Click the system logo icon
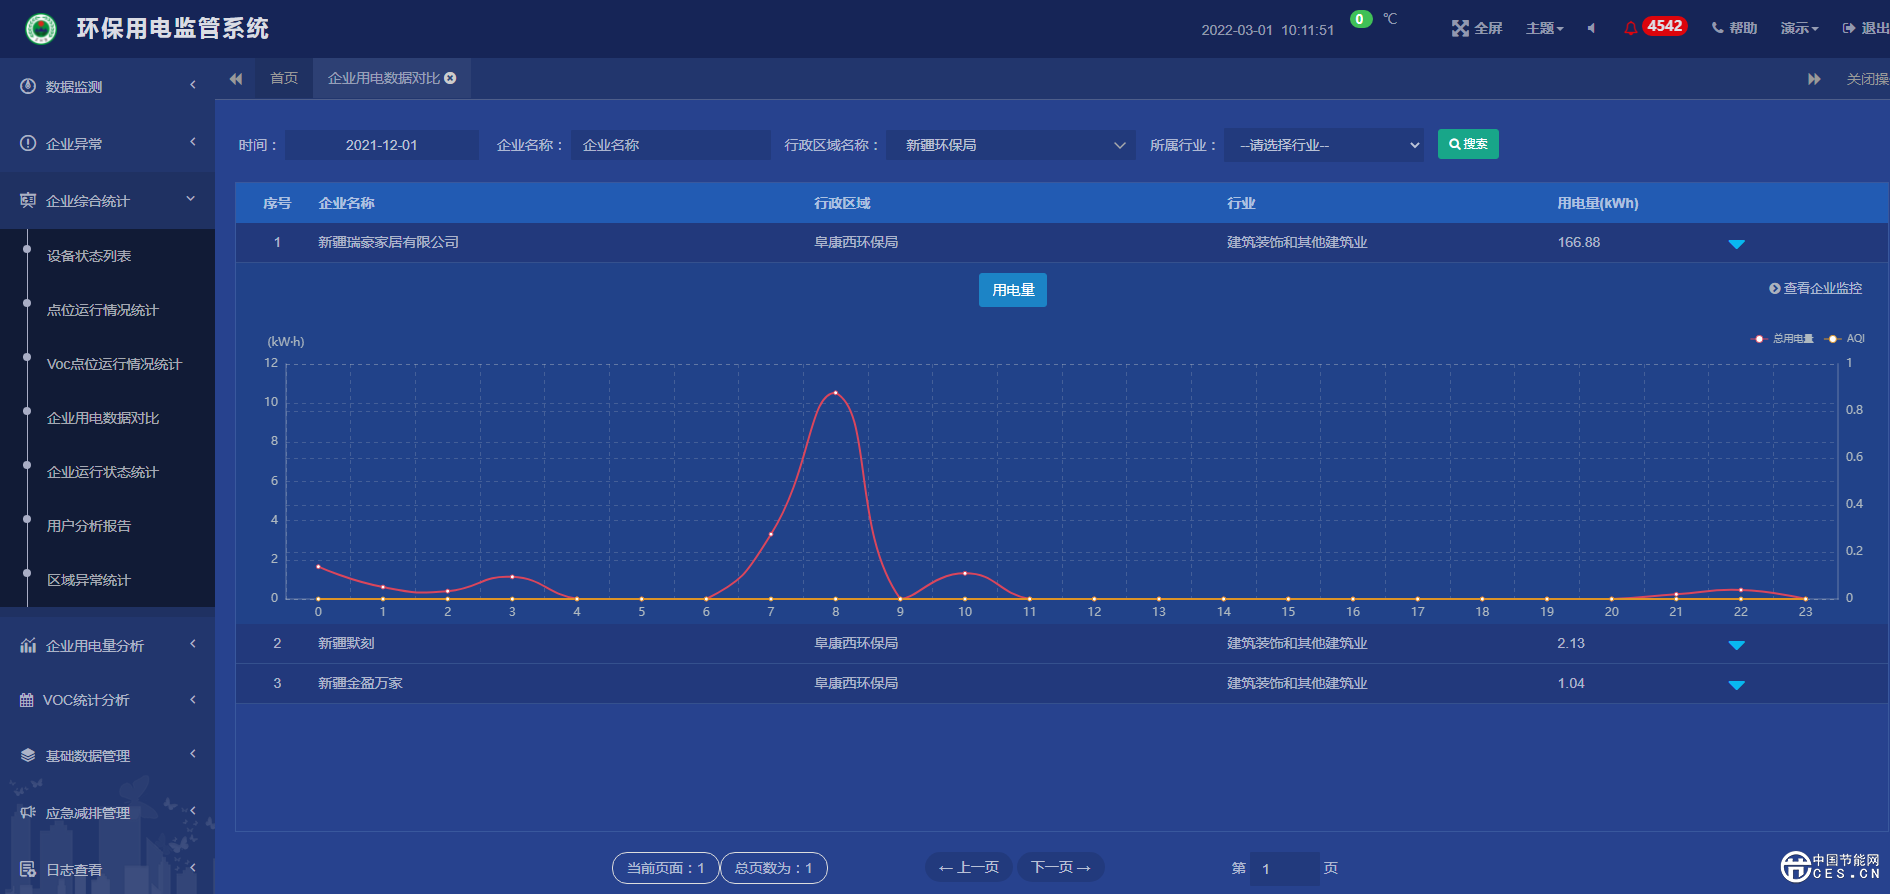This screenshot has width=1890, height=894. pos(41,29)
